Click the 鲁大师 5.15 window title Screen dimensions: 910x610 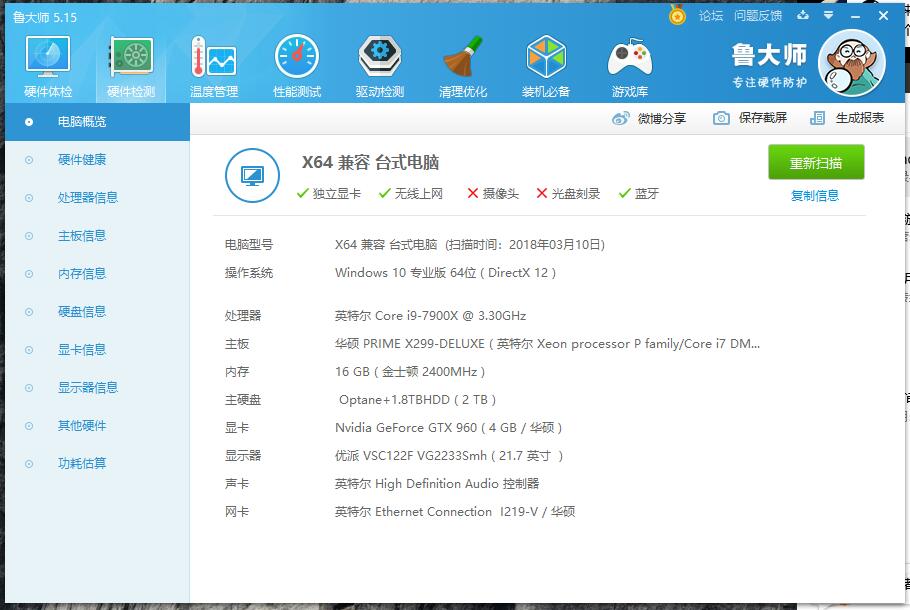[x=45, y=17]
